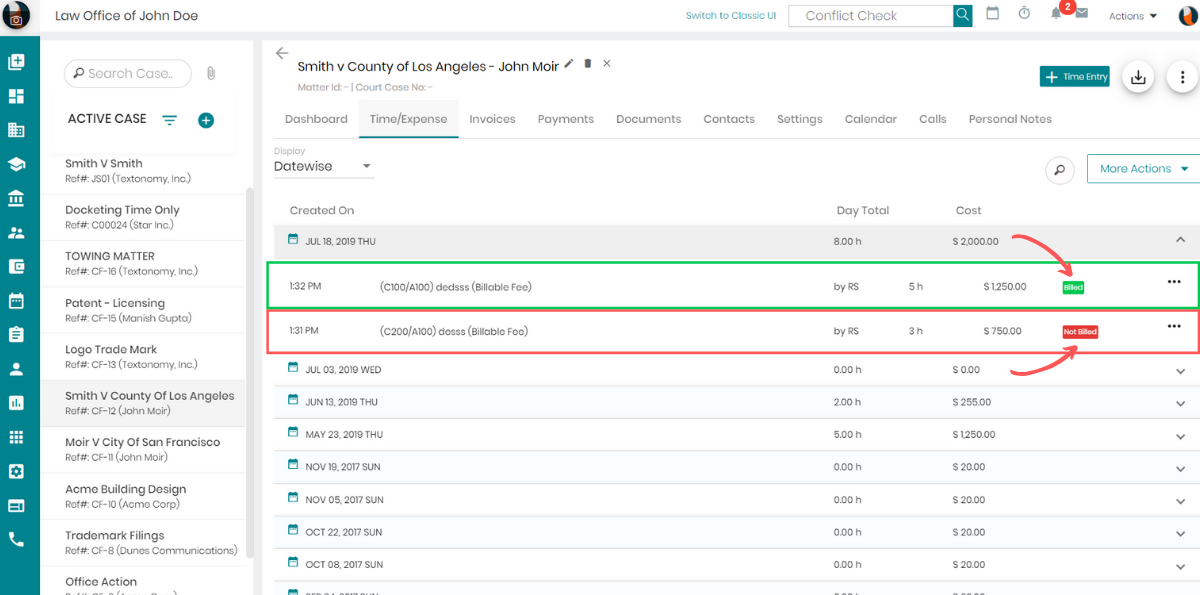Viewport: 1200px width, 595px height.
Task: Switch to the Invoices tab
Action: pyautogui.click(x=492, y=119)
